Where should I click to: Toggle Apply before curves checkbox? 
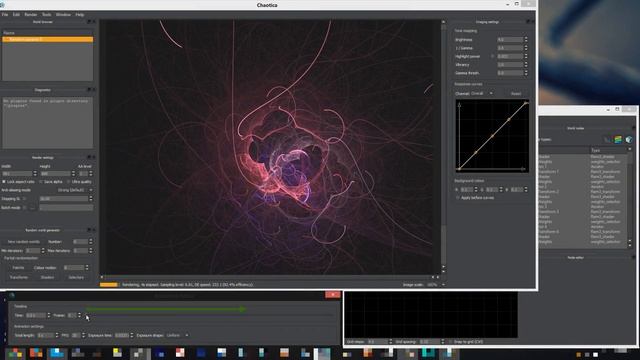(458, 198)
